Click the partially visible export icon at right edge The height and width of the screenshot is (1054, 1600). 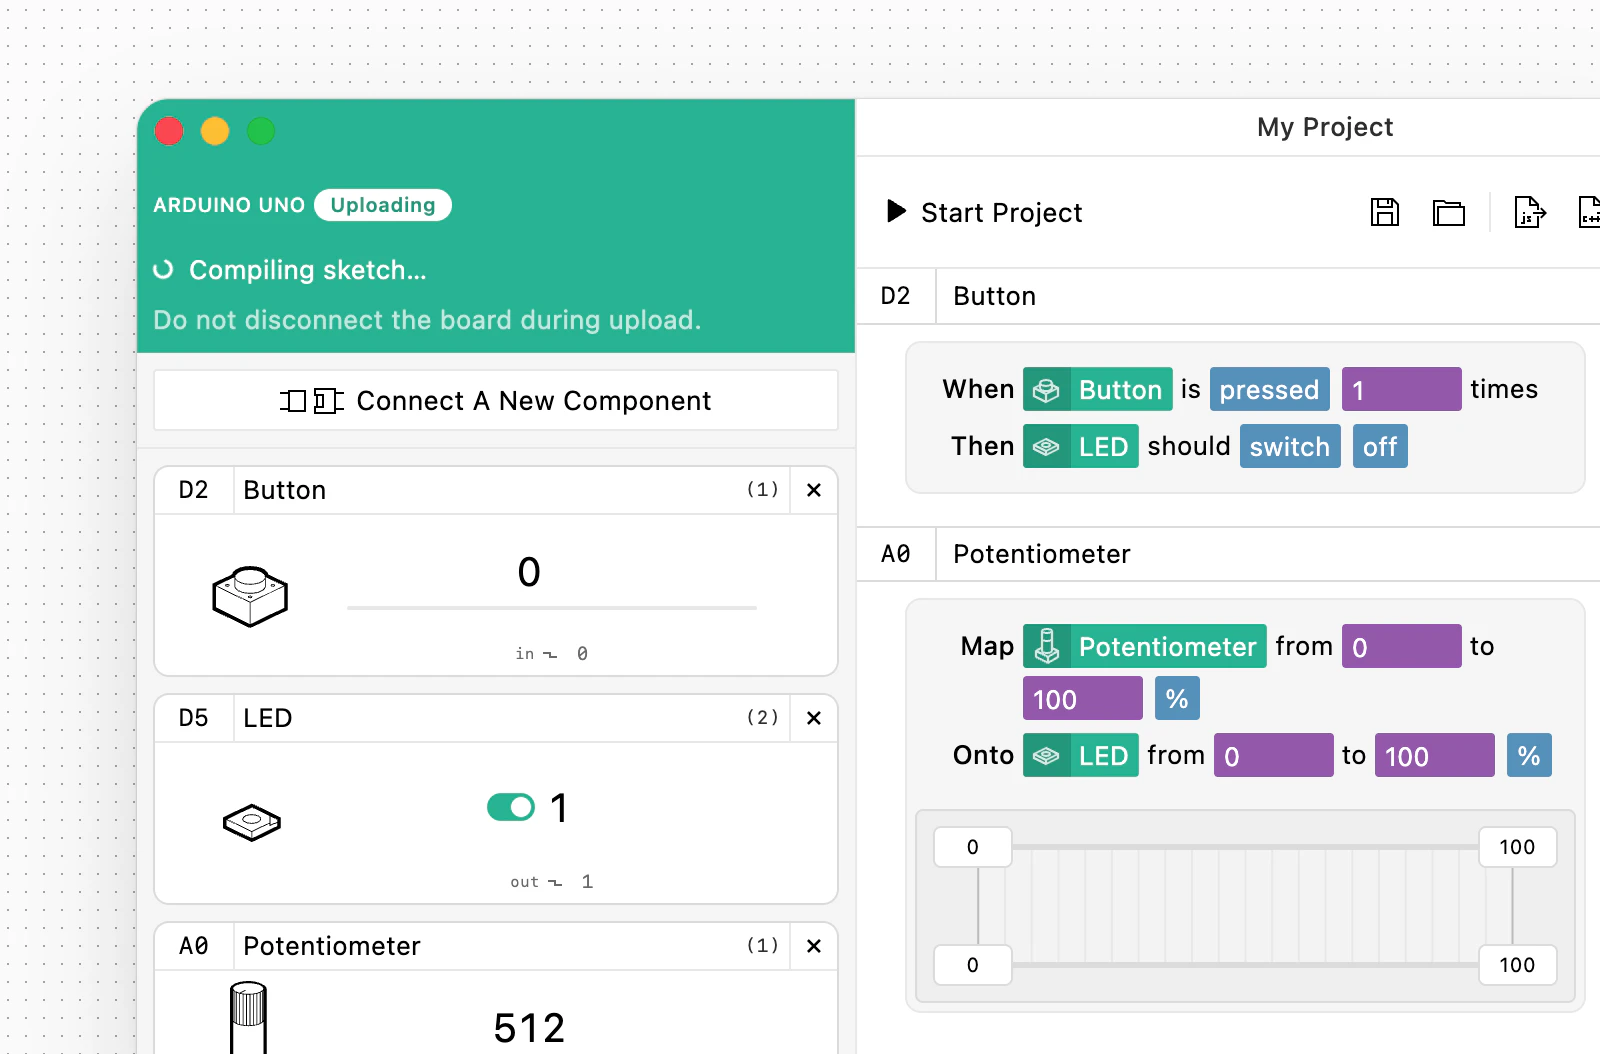[x=1589, y=212]
